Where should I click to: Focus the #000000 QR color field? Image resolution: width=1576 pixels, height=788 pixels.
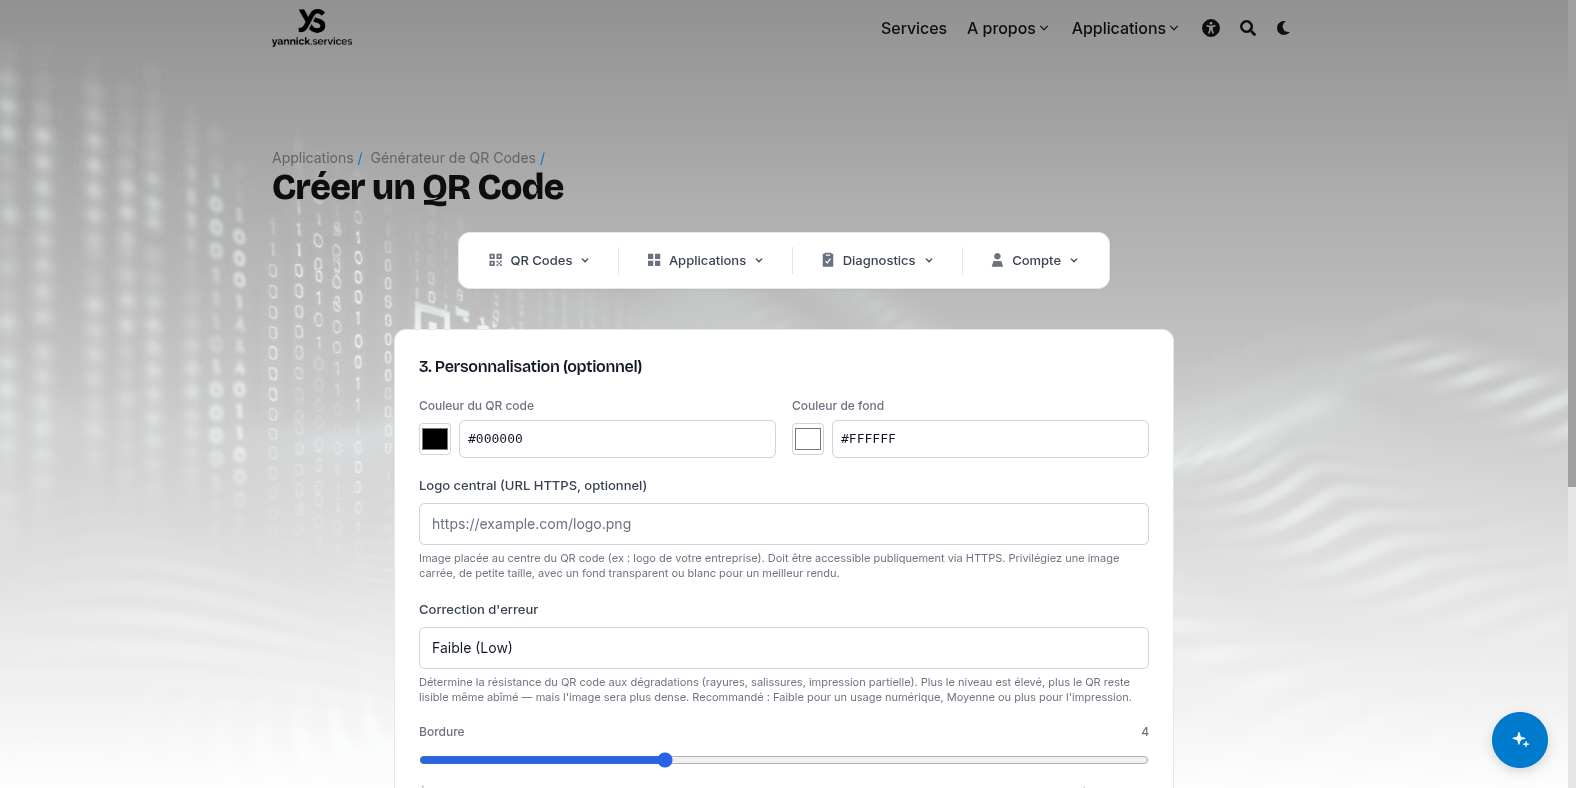point(617,439)
